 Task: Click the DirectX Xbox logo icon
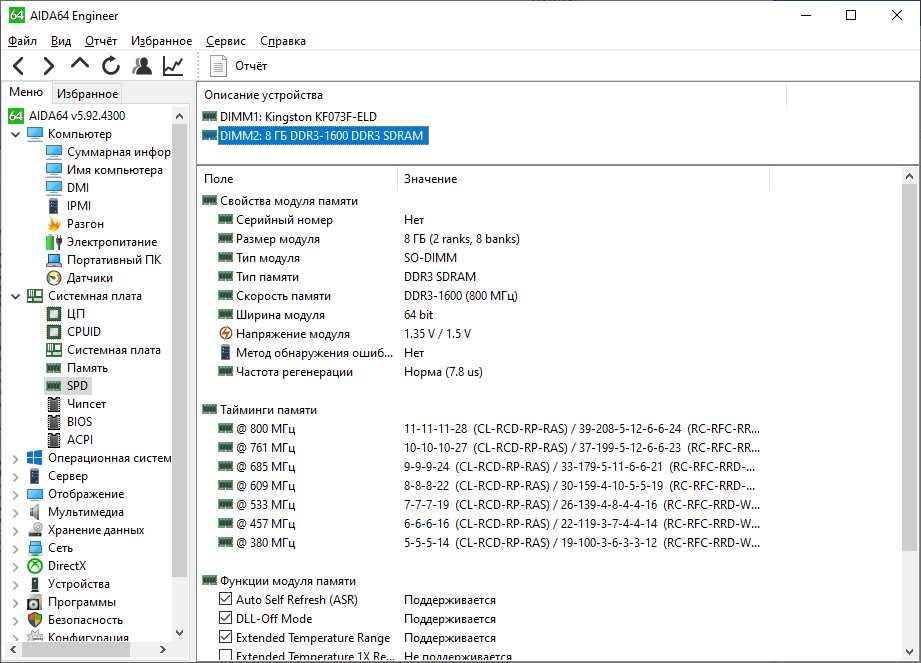click(35, 566)
